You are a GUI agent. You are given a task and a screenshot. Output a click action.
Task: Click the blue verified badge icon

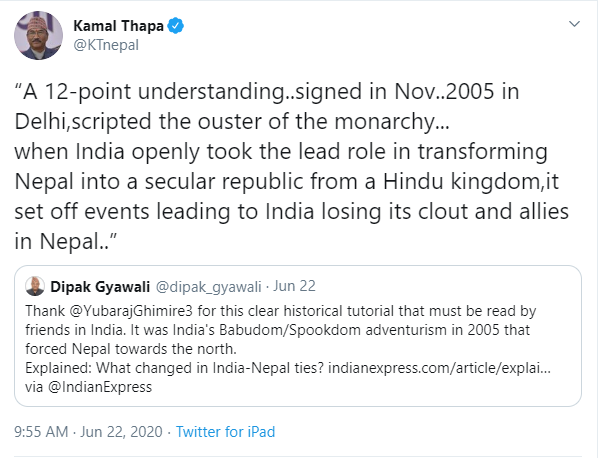point(175,26)
